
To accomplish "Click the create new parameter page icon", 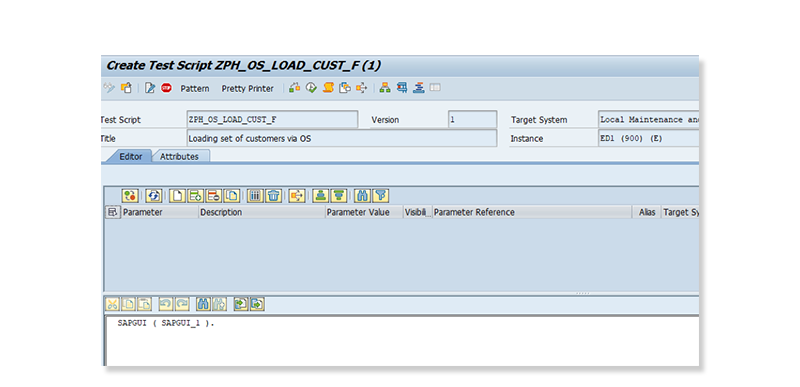I will tap(177, 195).
